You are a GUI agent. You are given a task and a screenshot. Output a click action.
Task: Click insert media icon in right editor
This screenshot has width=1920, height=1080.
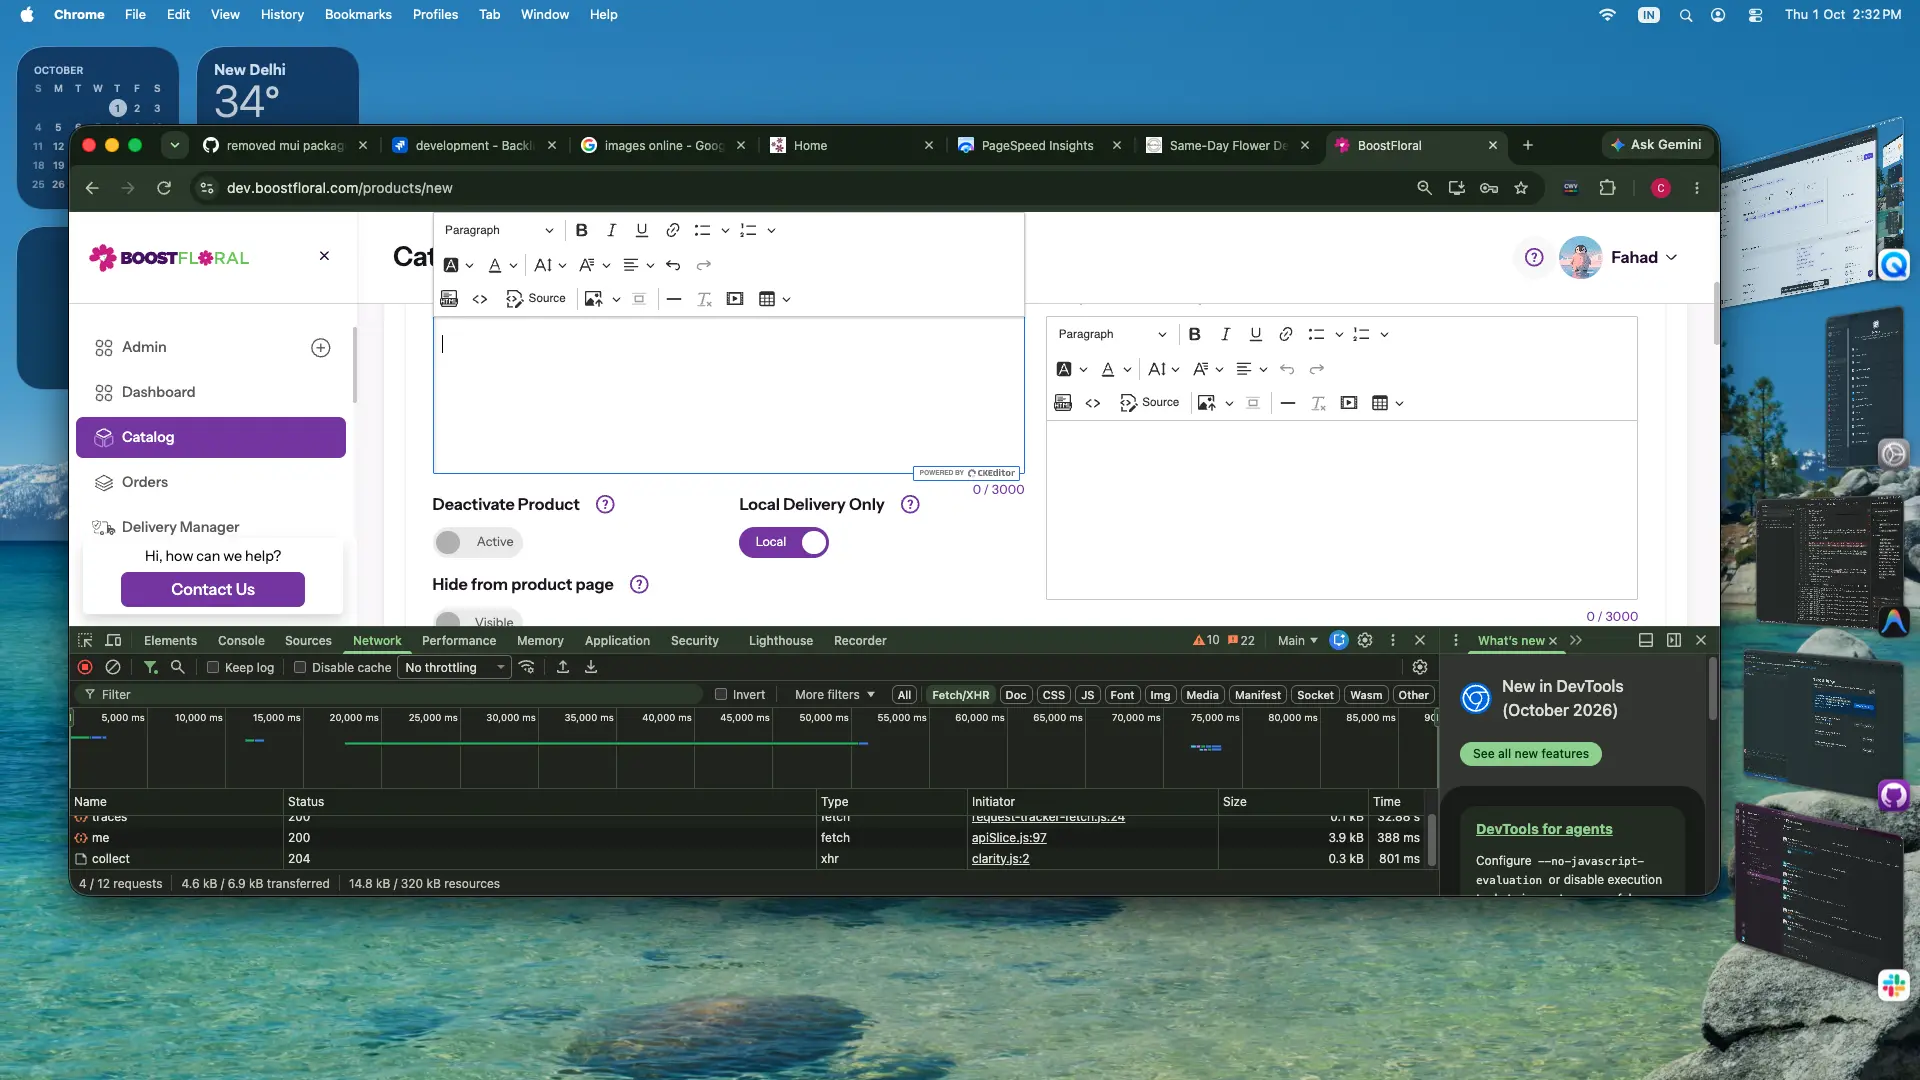(1349, 403)
